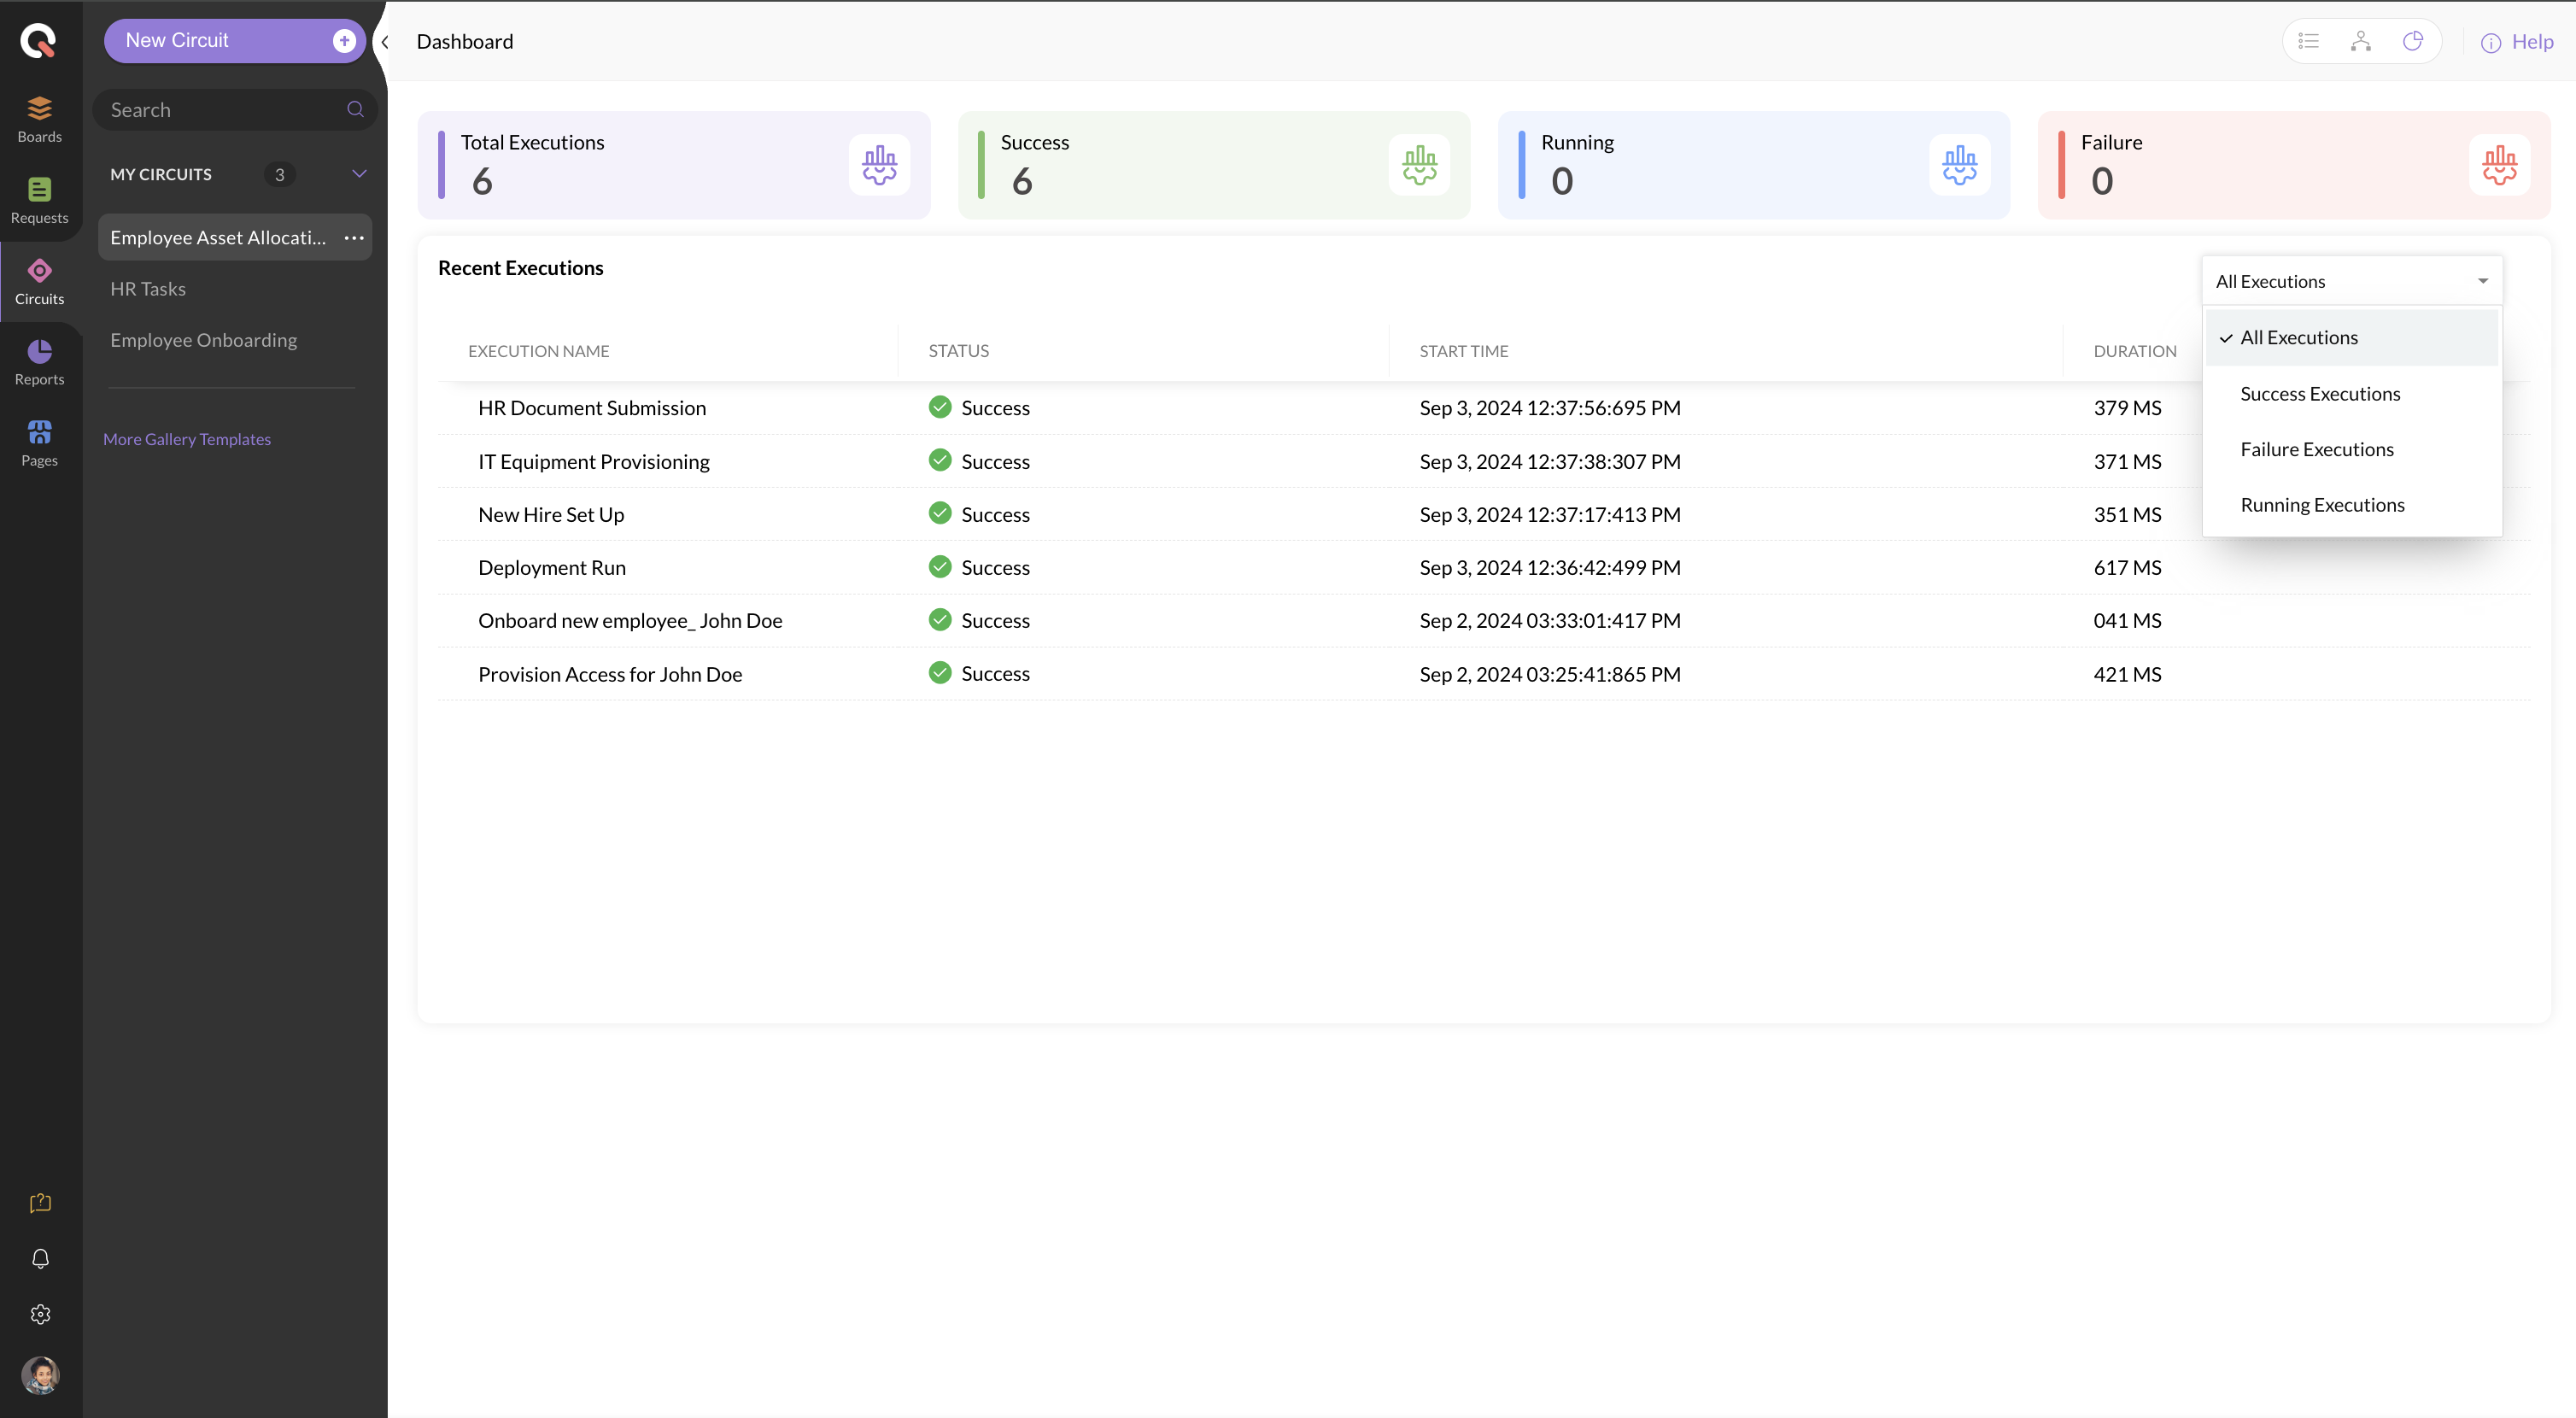Viewport: 2576px width, 1418px height.
Task: Open the Pages sidebar icon
Action: tap(39, 442)
